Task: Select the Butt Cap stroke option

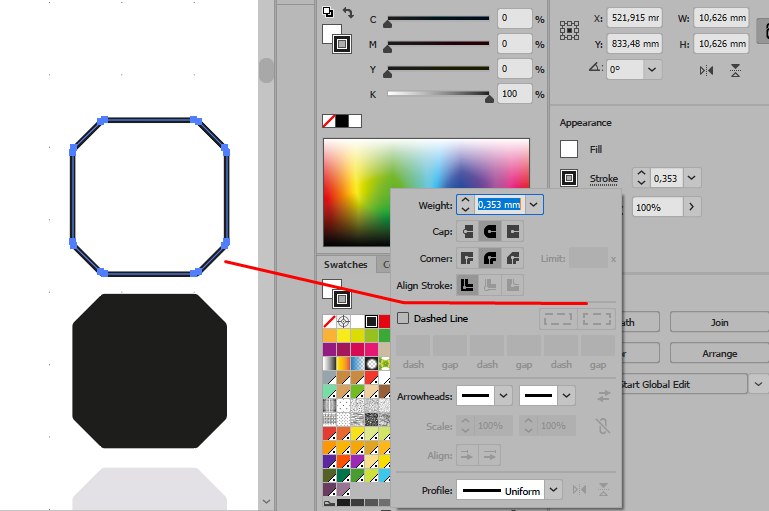Action: (x=467, y=231)
